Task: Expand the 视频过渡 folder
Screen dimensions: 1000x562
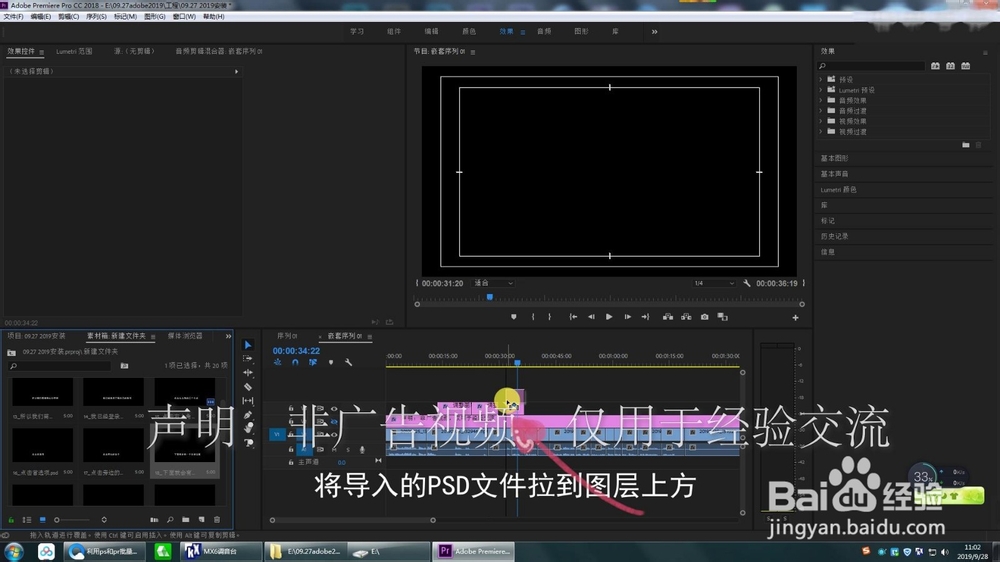Action: click(x=821, y=131)
